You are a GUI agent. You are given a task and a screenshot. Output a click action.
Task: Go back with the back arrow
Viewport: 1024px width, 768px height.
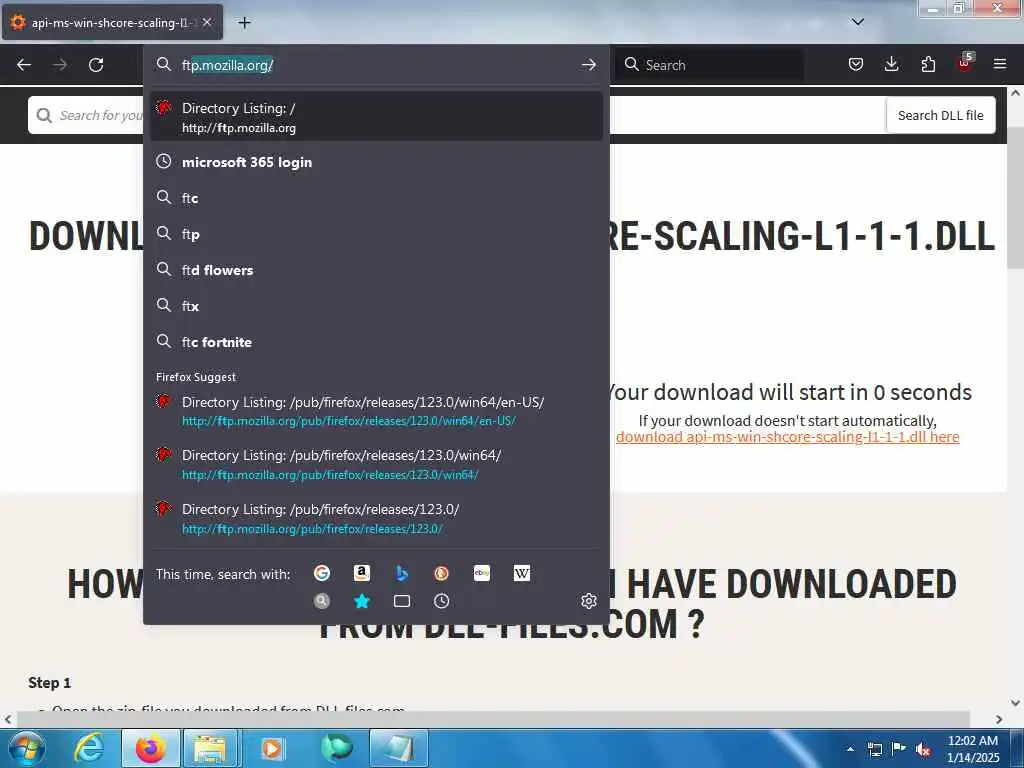[x=24, y=65]
